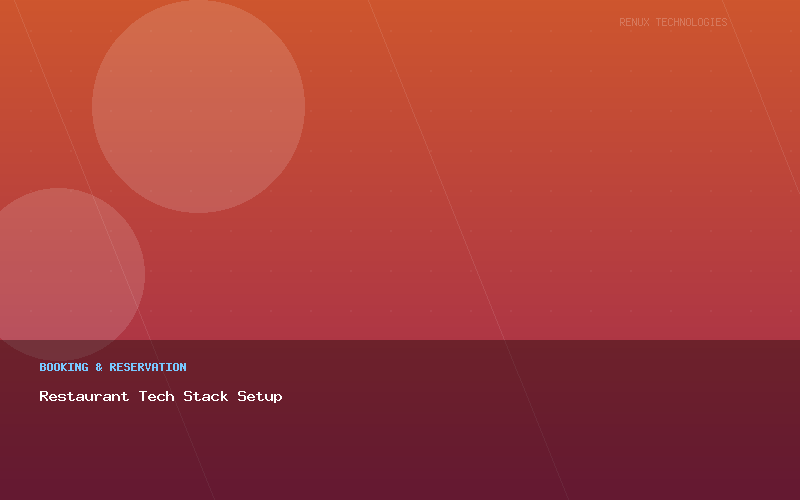The height and width of the screenshot is (500, 800).
Task: Click the word RENUX in the watermark
Action: coord(634,22)
